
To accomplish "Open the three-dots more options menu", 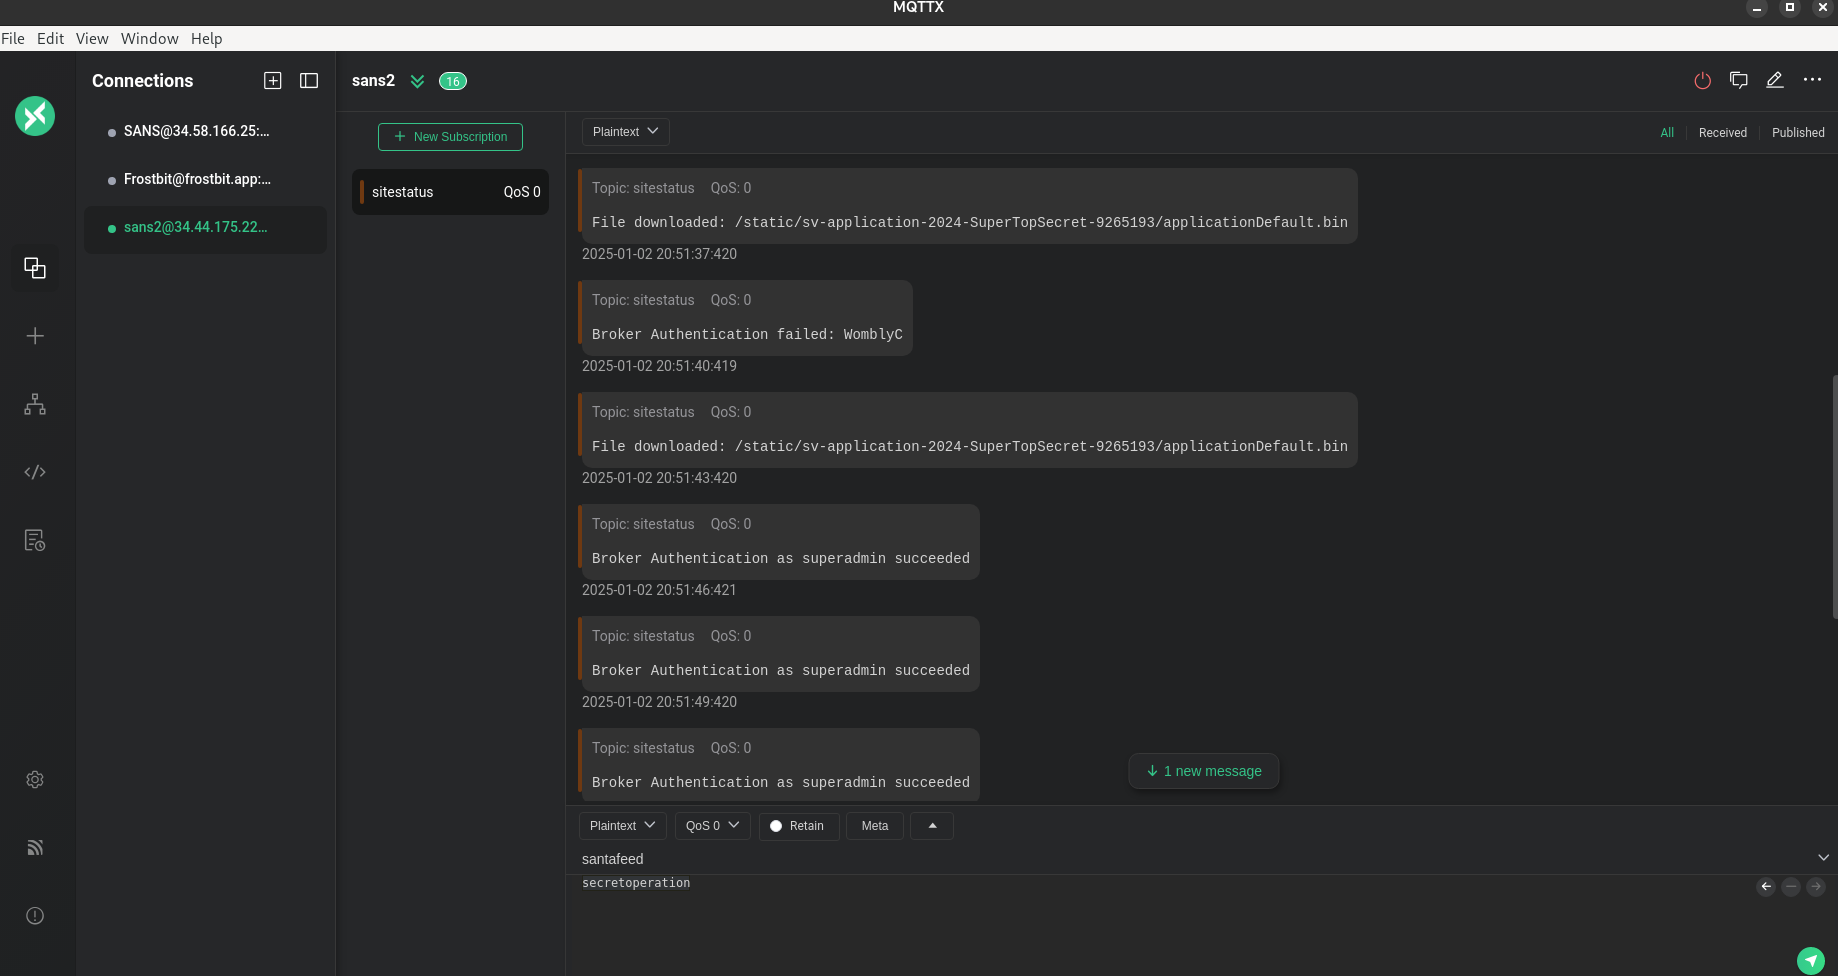I will pyautogui.click(x=1812, y=80).
